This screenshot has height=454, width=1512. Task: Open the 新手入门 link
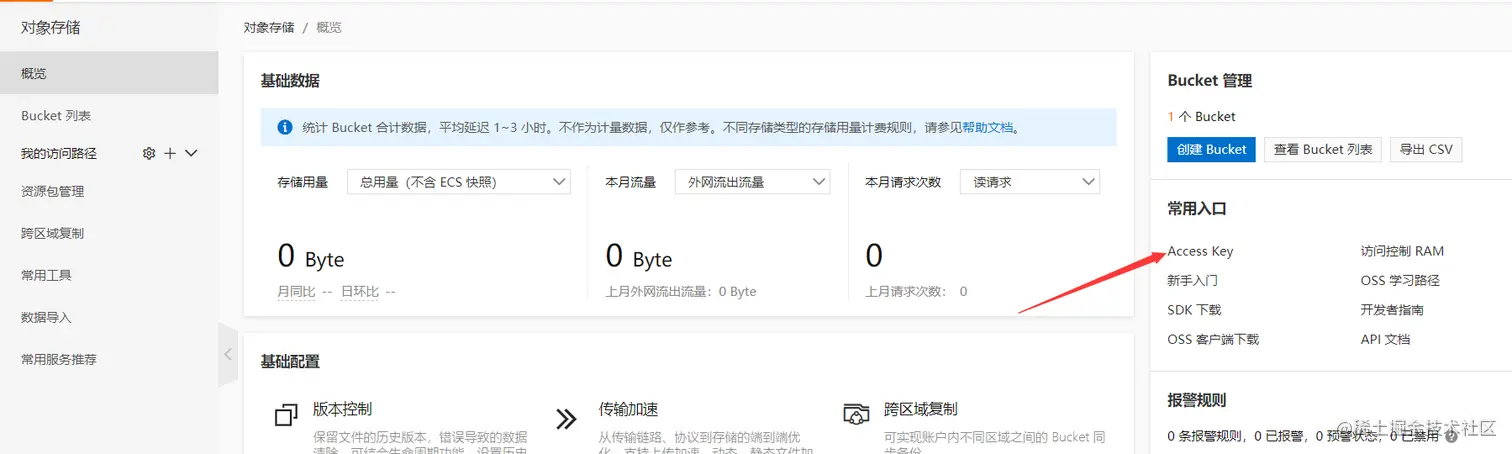[x=1193, y=281]
